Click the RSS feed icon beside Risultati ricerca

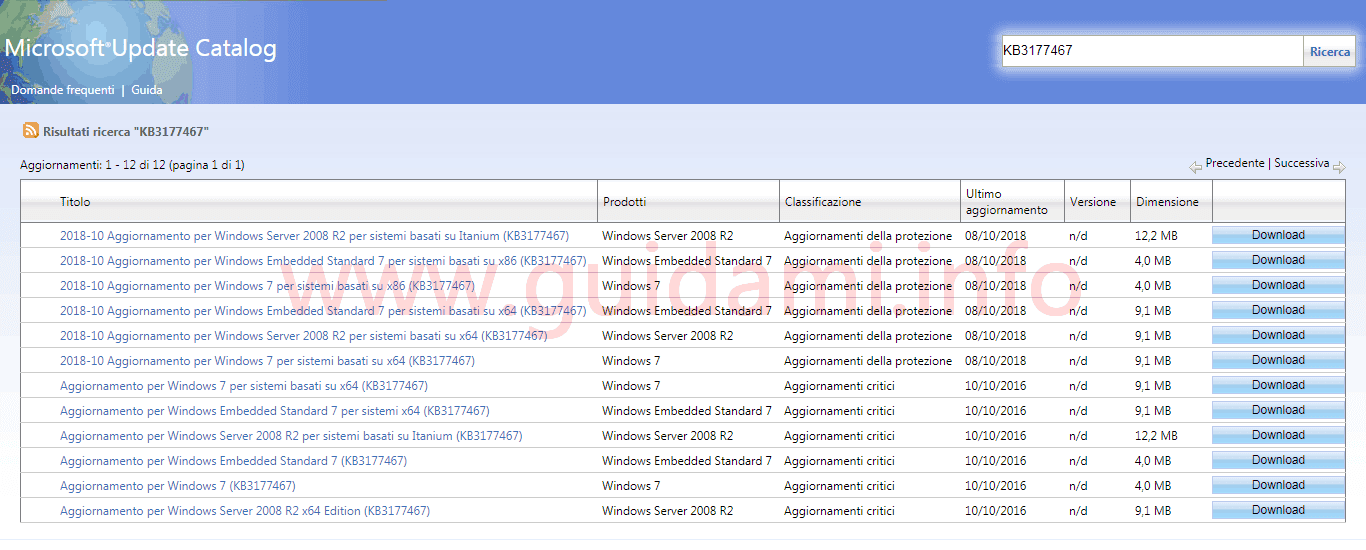(x=31, y=131)
